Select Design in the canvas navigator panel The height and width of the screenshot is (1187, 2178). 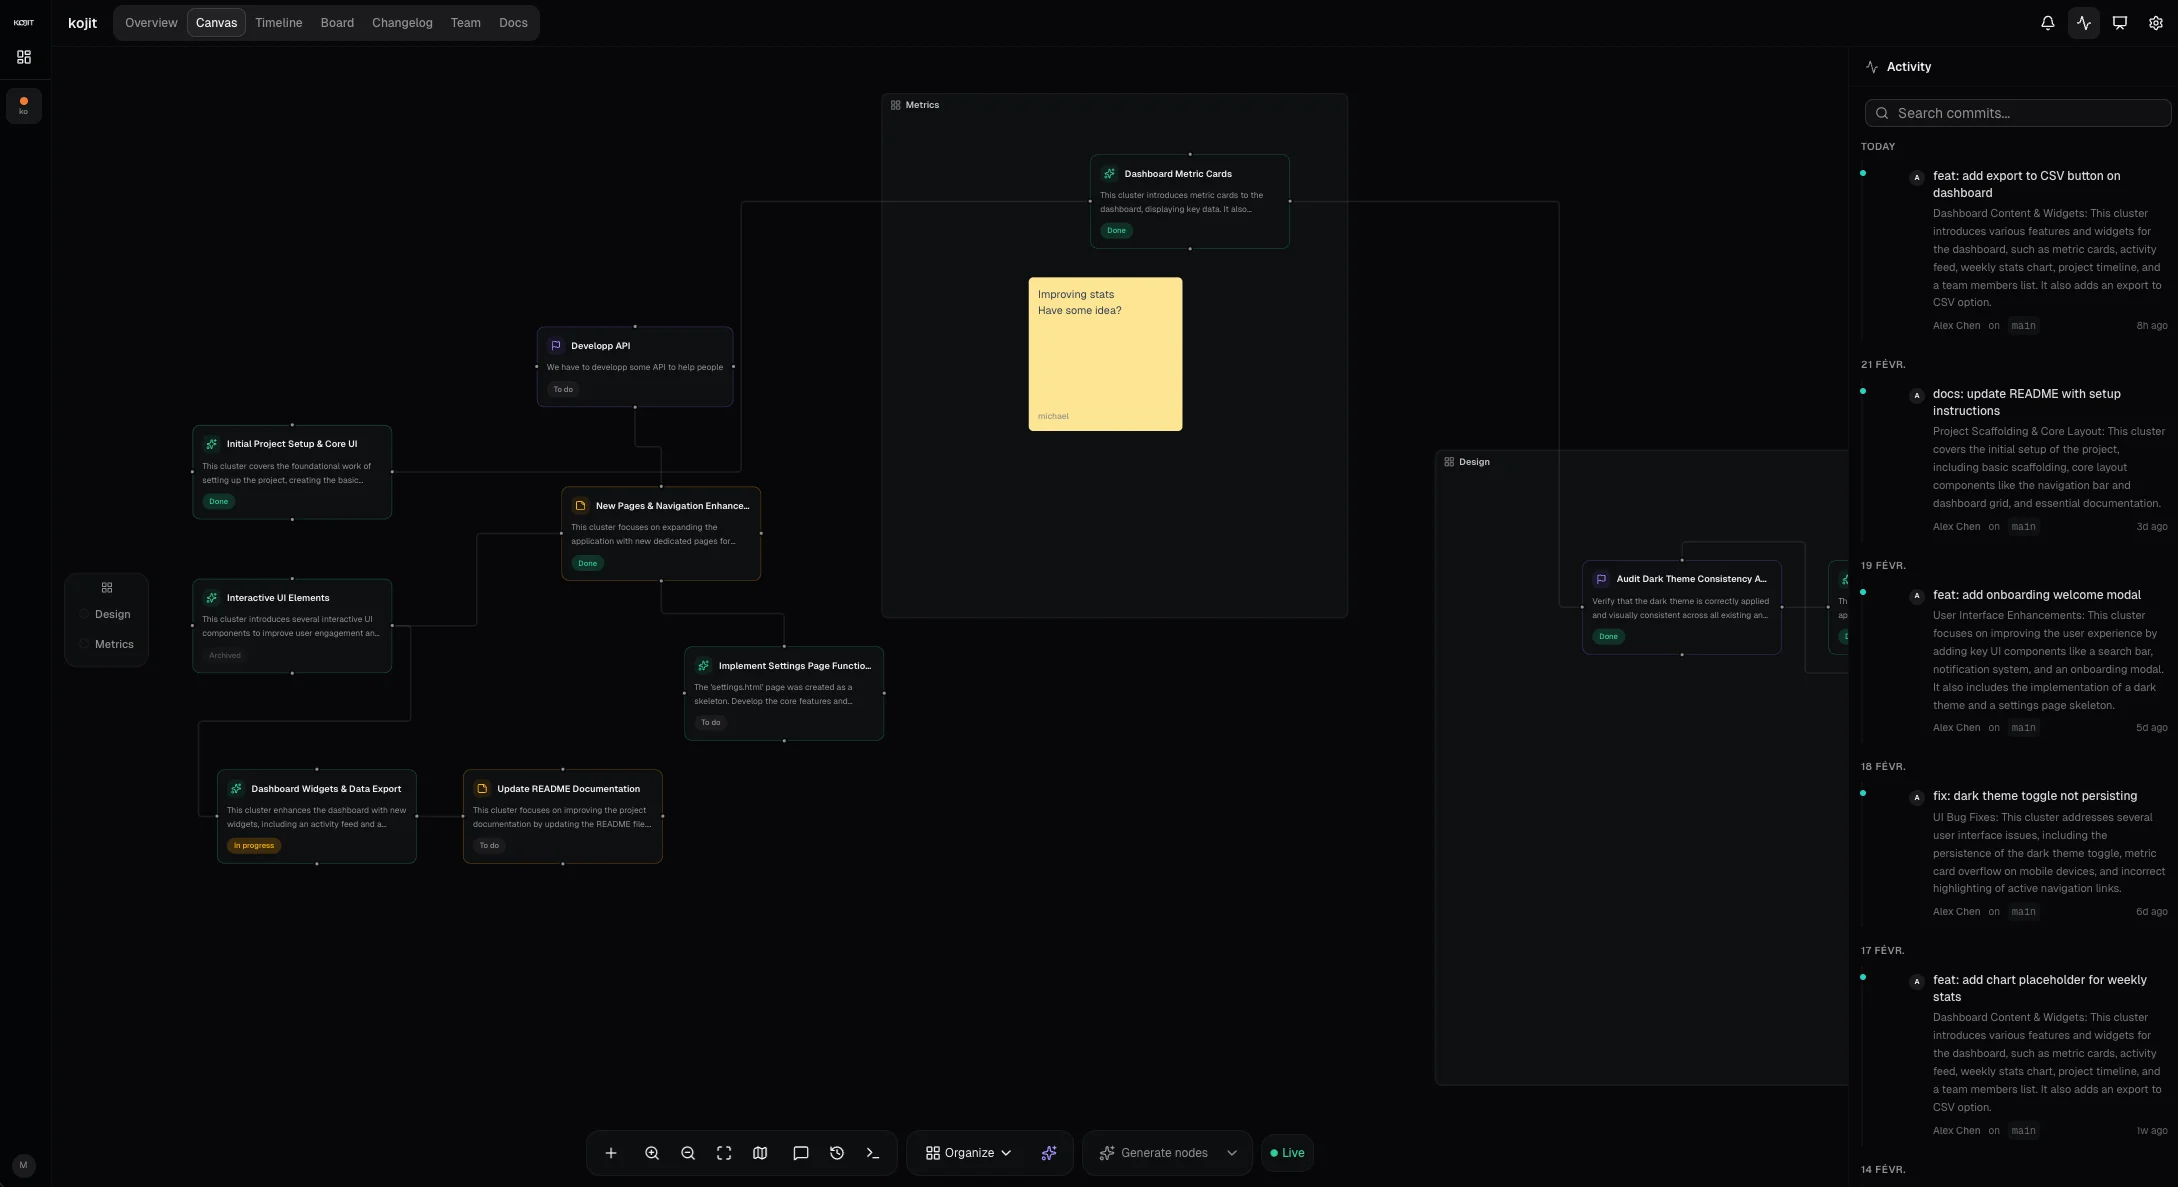click(x=112, y=614)
